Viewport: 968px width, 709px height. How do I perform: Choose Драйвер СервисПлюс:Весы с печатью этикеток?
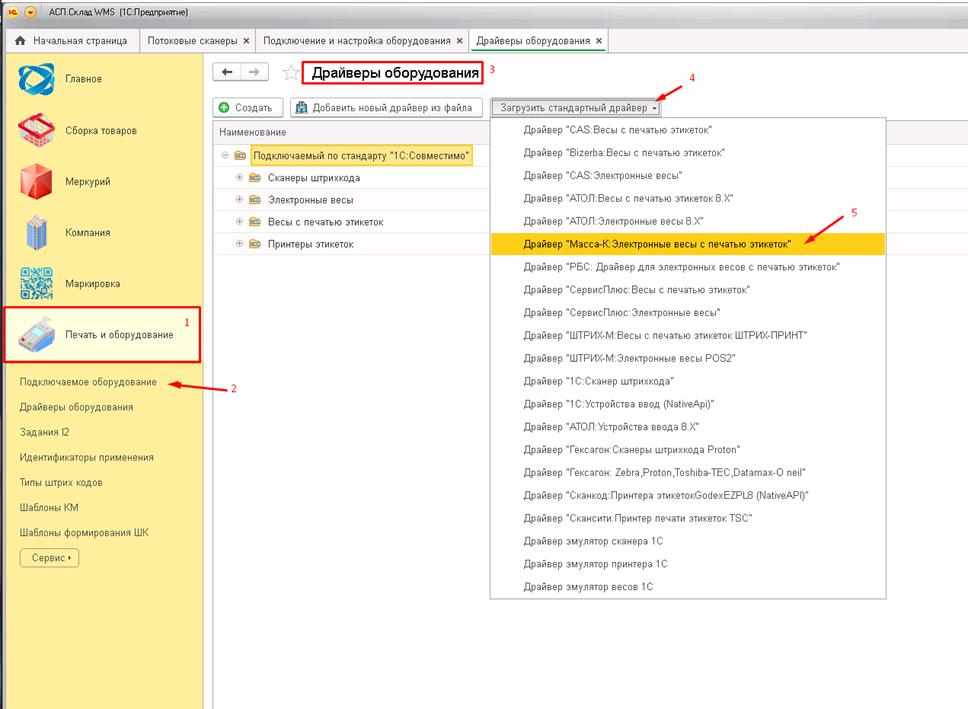(688, 290)
